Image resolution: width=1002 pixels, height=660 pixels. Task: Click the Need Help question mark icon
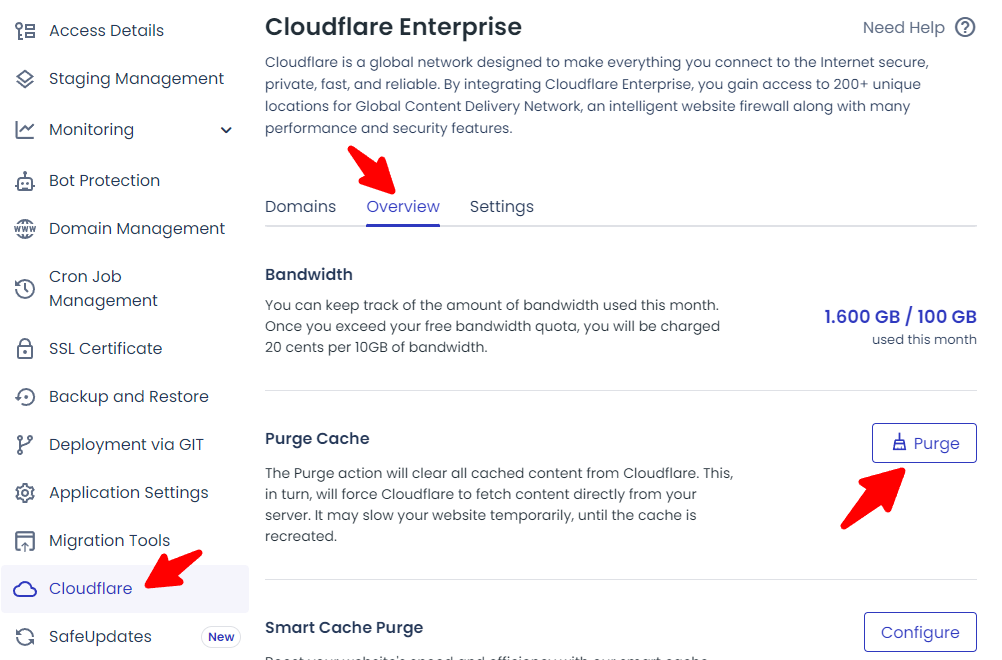(965, 28)
